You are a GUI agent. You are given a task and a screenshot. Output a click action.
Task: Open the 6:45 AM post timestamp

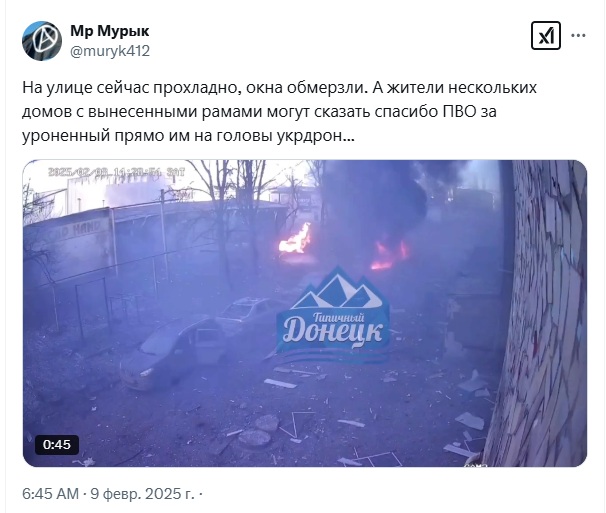(x=50, y=494)
